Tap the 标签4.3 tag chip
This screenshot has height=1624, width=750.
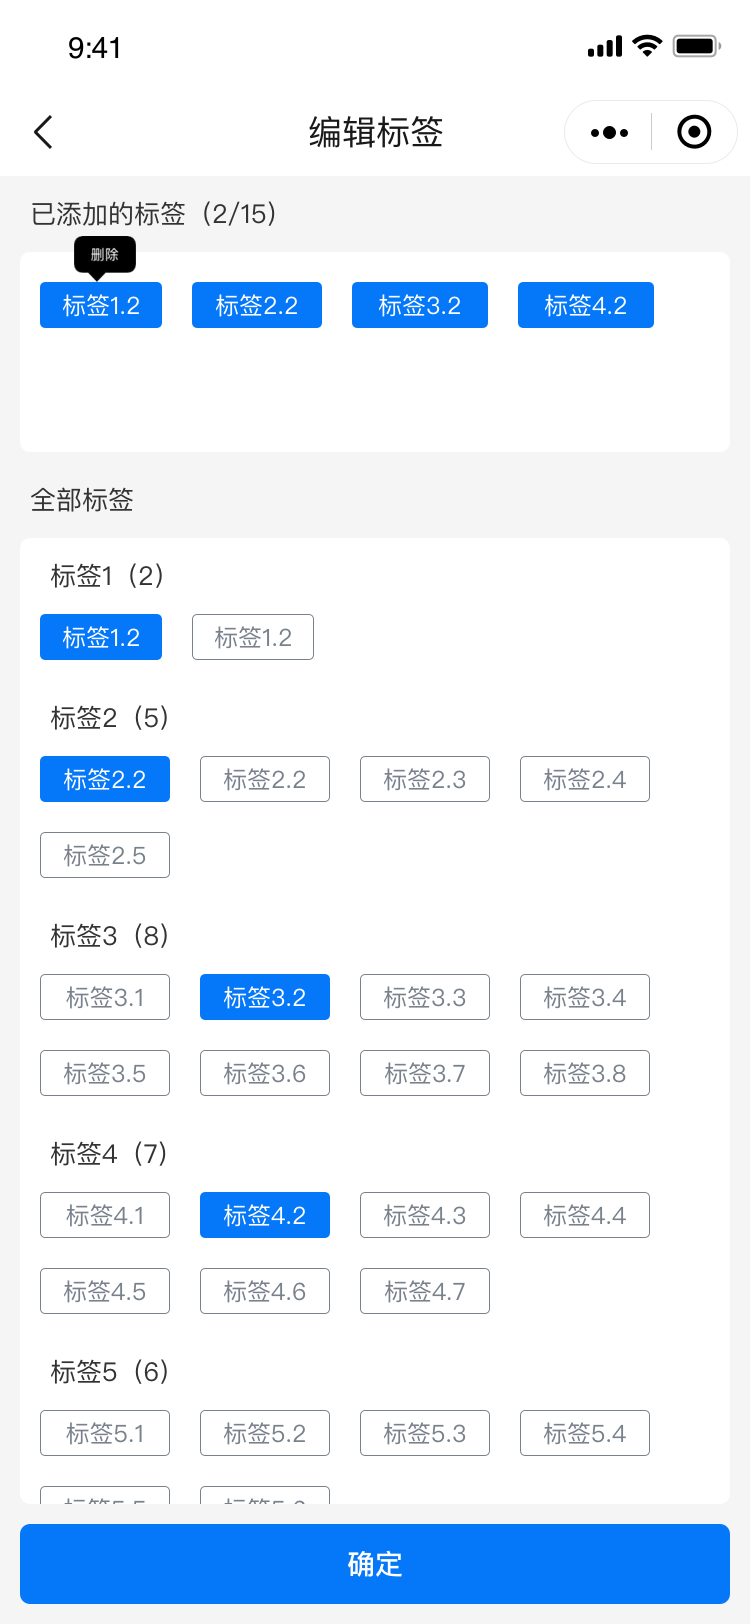tap(425, 1215)
